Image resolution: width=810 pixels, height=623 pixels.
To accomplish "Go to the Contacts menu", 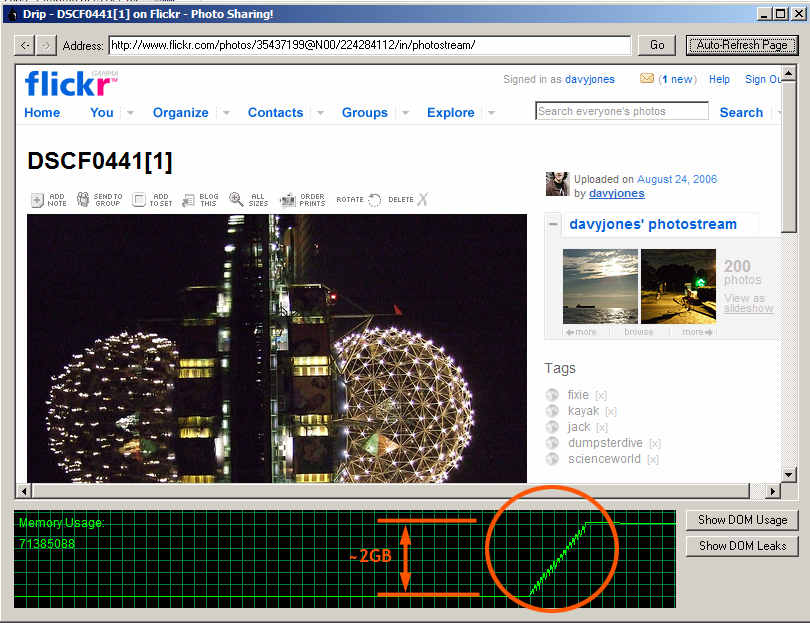I will 275,113.
